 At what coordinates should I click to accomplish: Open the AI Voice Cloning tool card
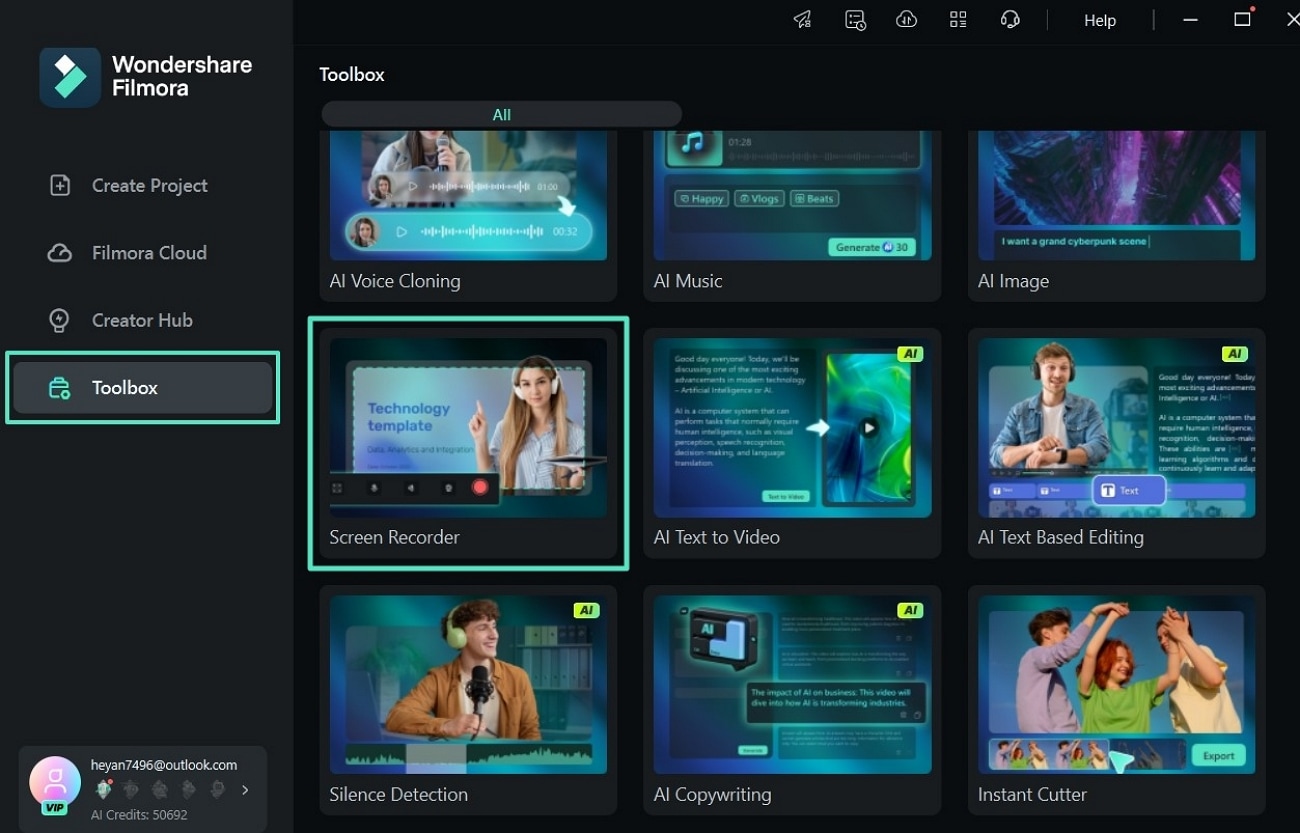468,216
